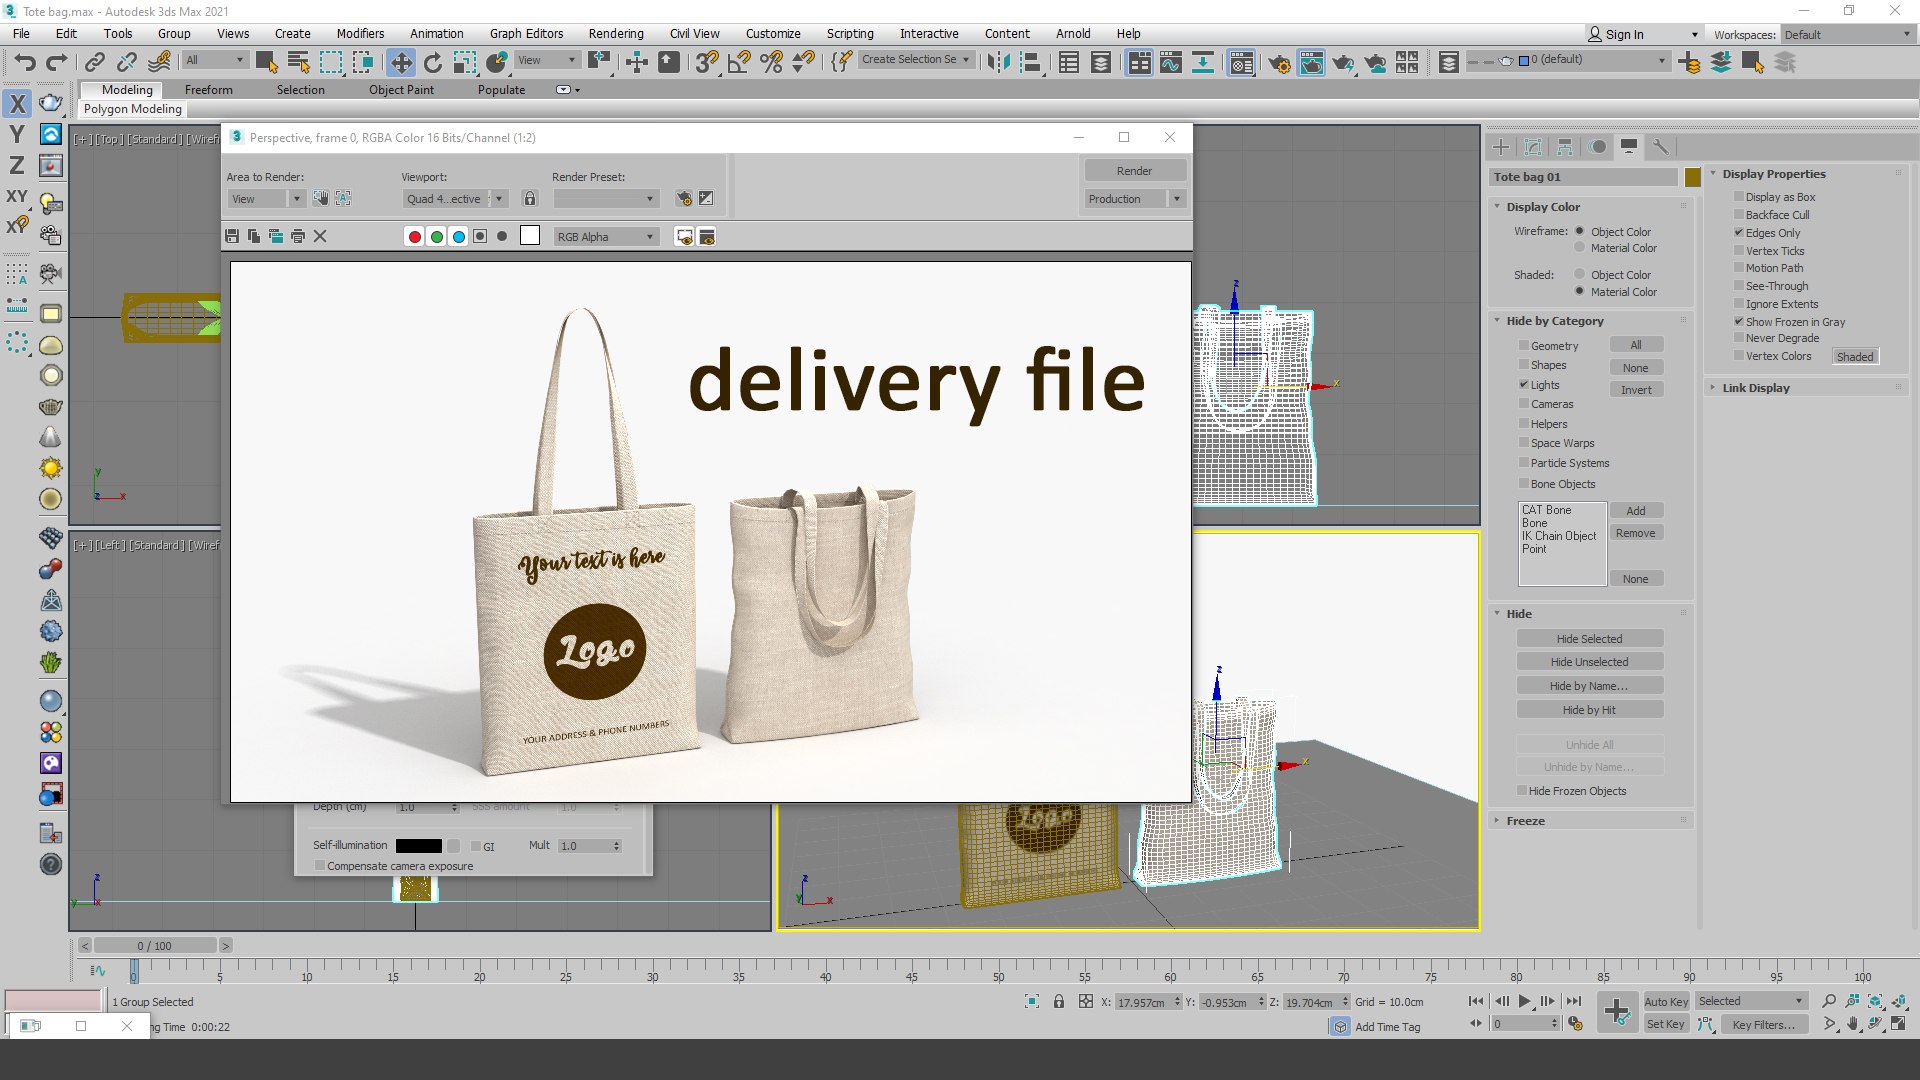The image size is (1920, 1080).
Task: Open the Utilities wrench tab in command panel
Action: 1661,147
